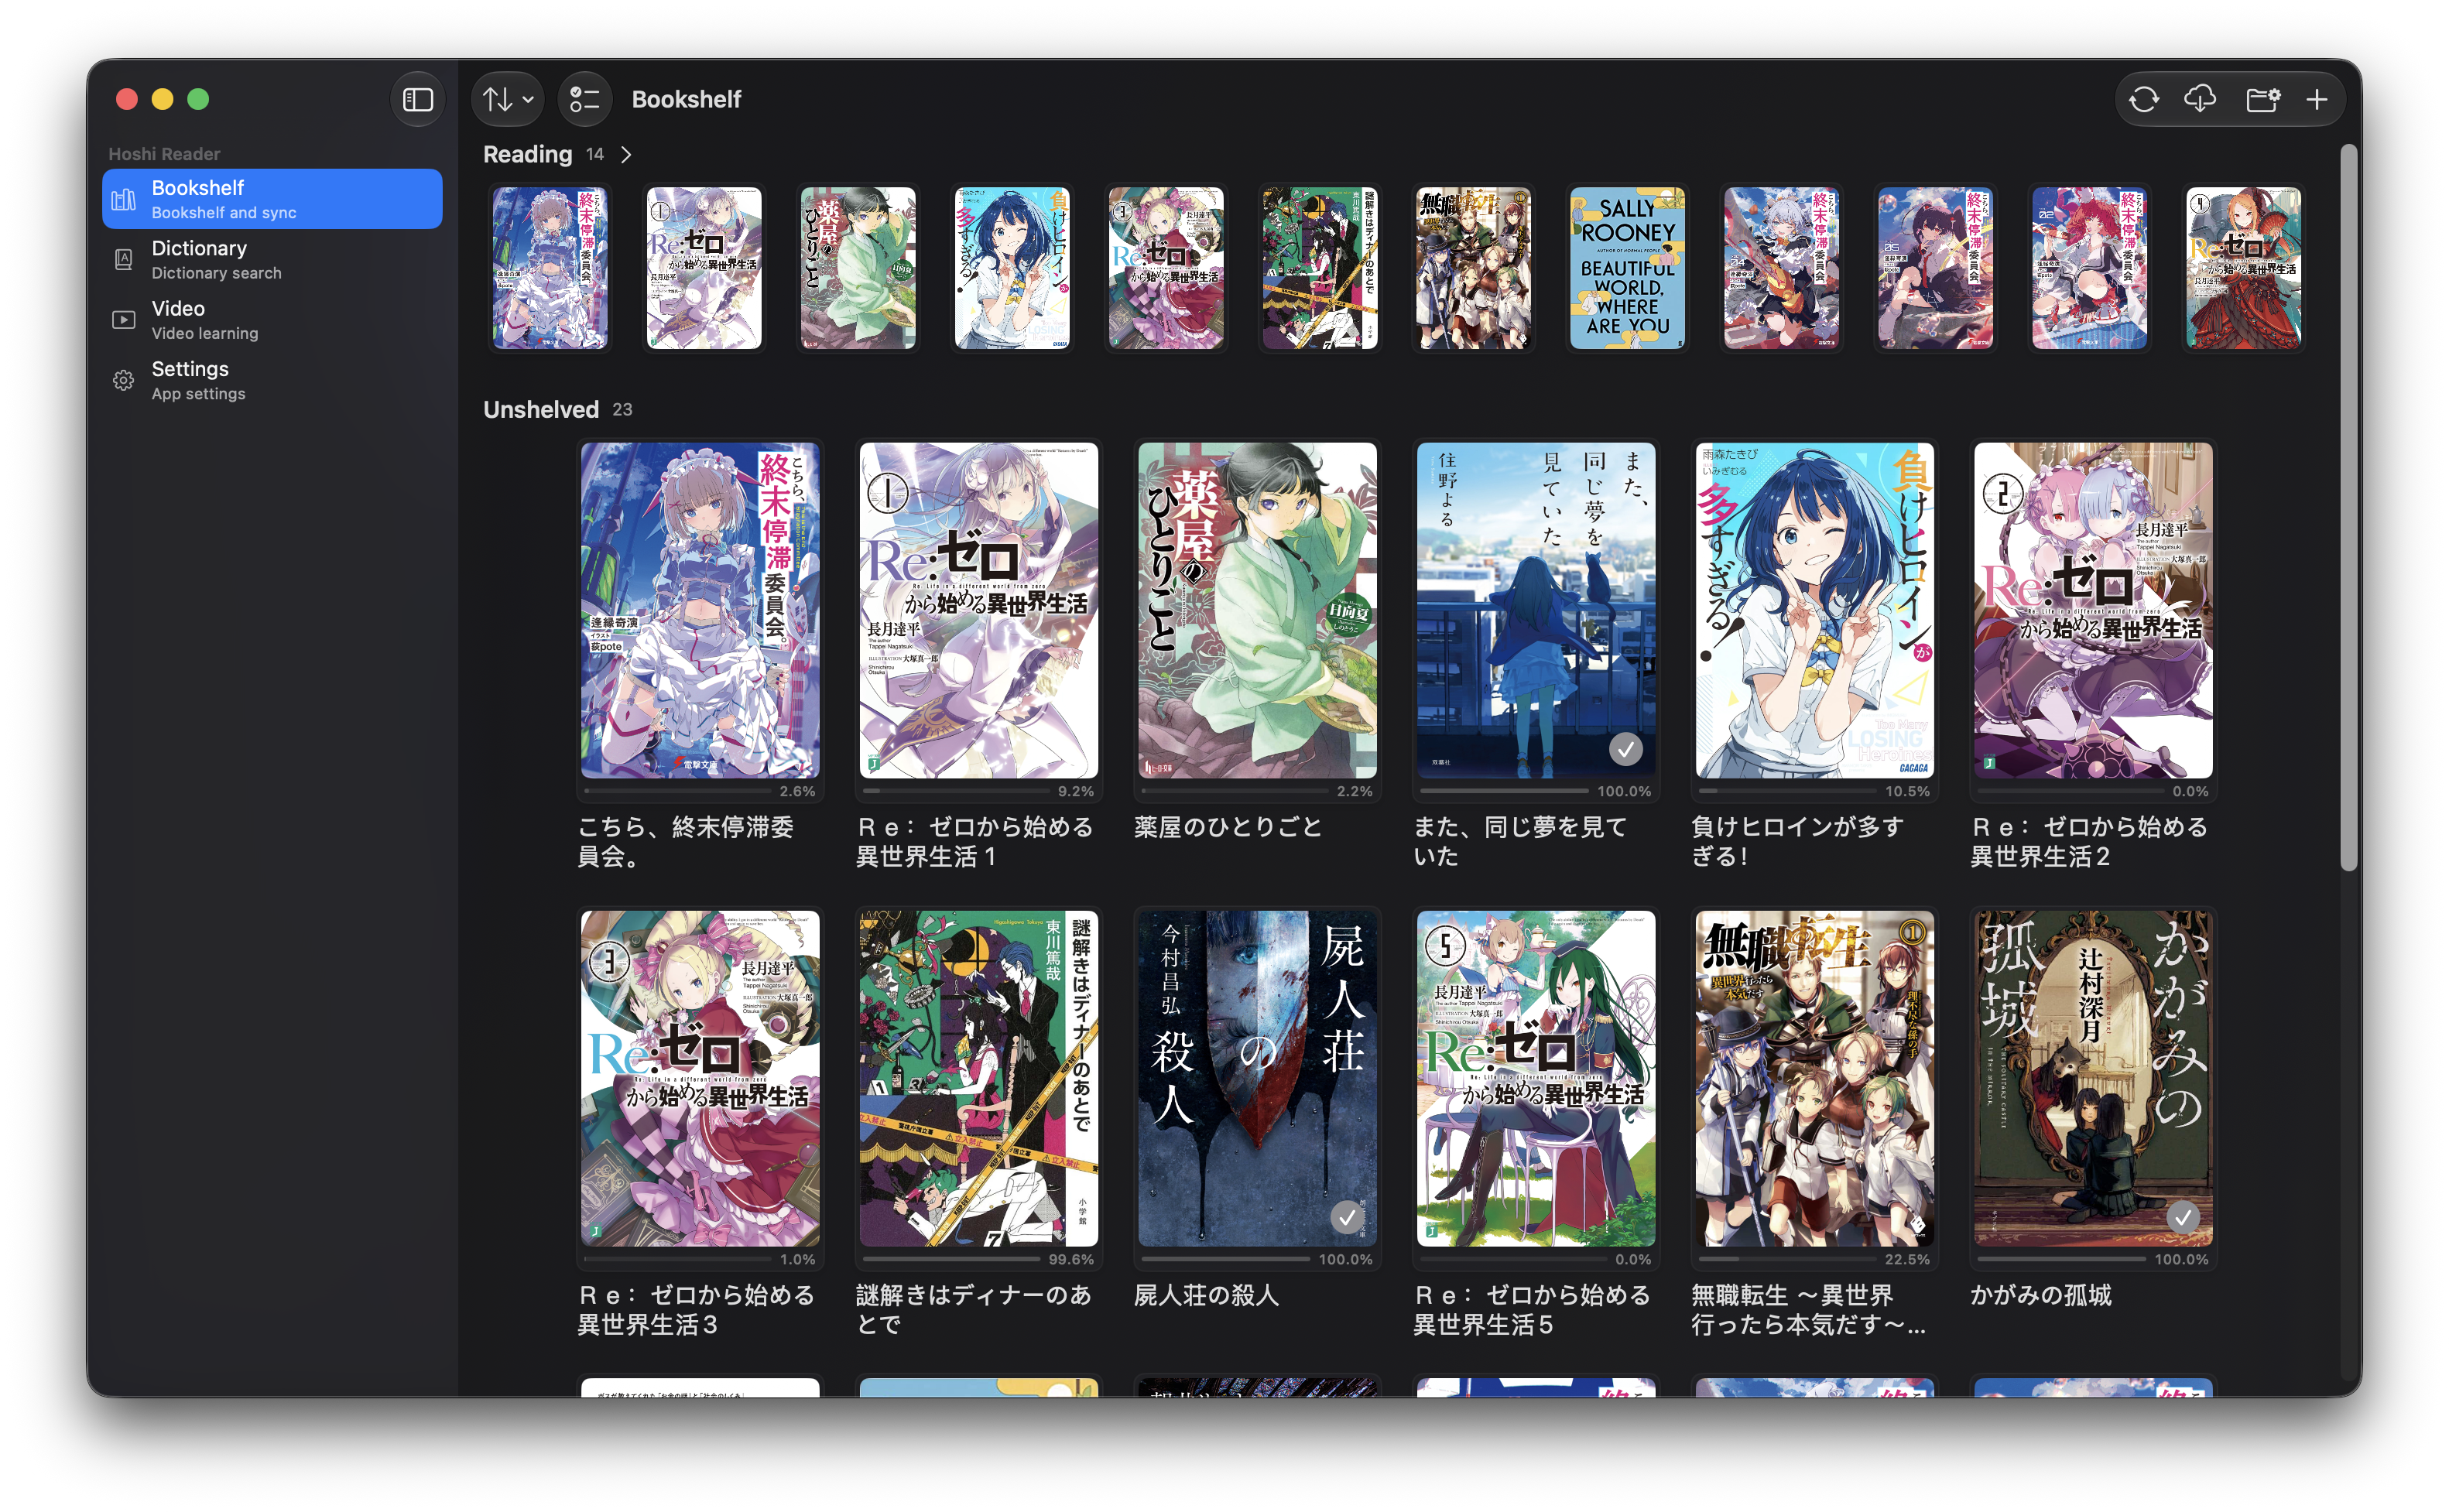The width and height of the screenshot is (2449, 1512).
Task: Click the folder settings icon
Action: [2263, 99]
